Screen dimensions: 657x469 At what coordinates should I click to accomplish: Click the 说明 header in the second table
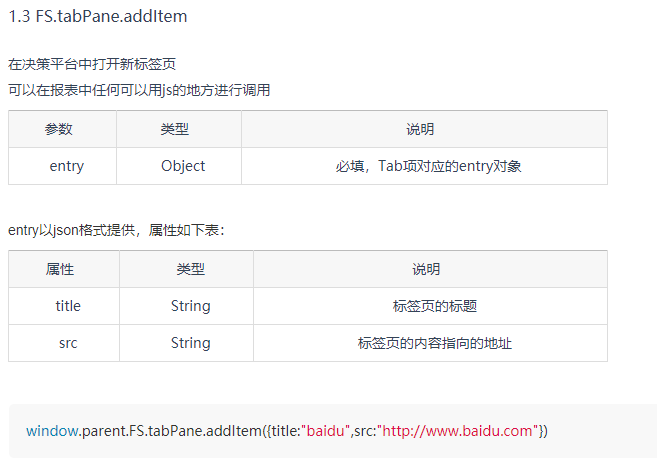coord(430,269)
